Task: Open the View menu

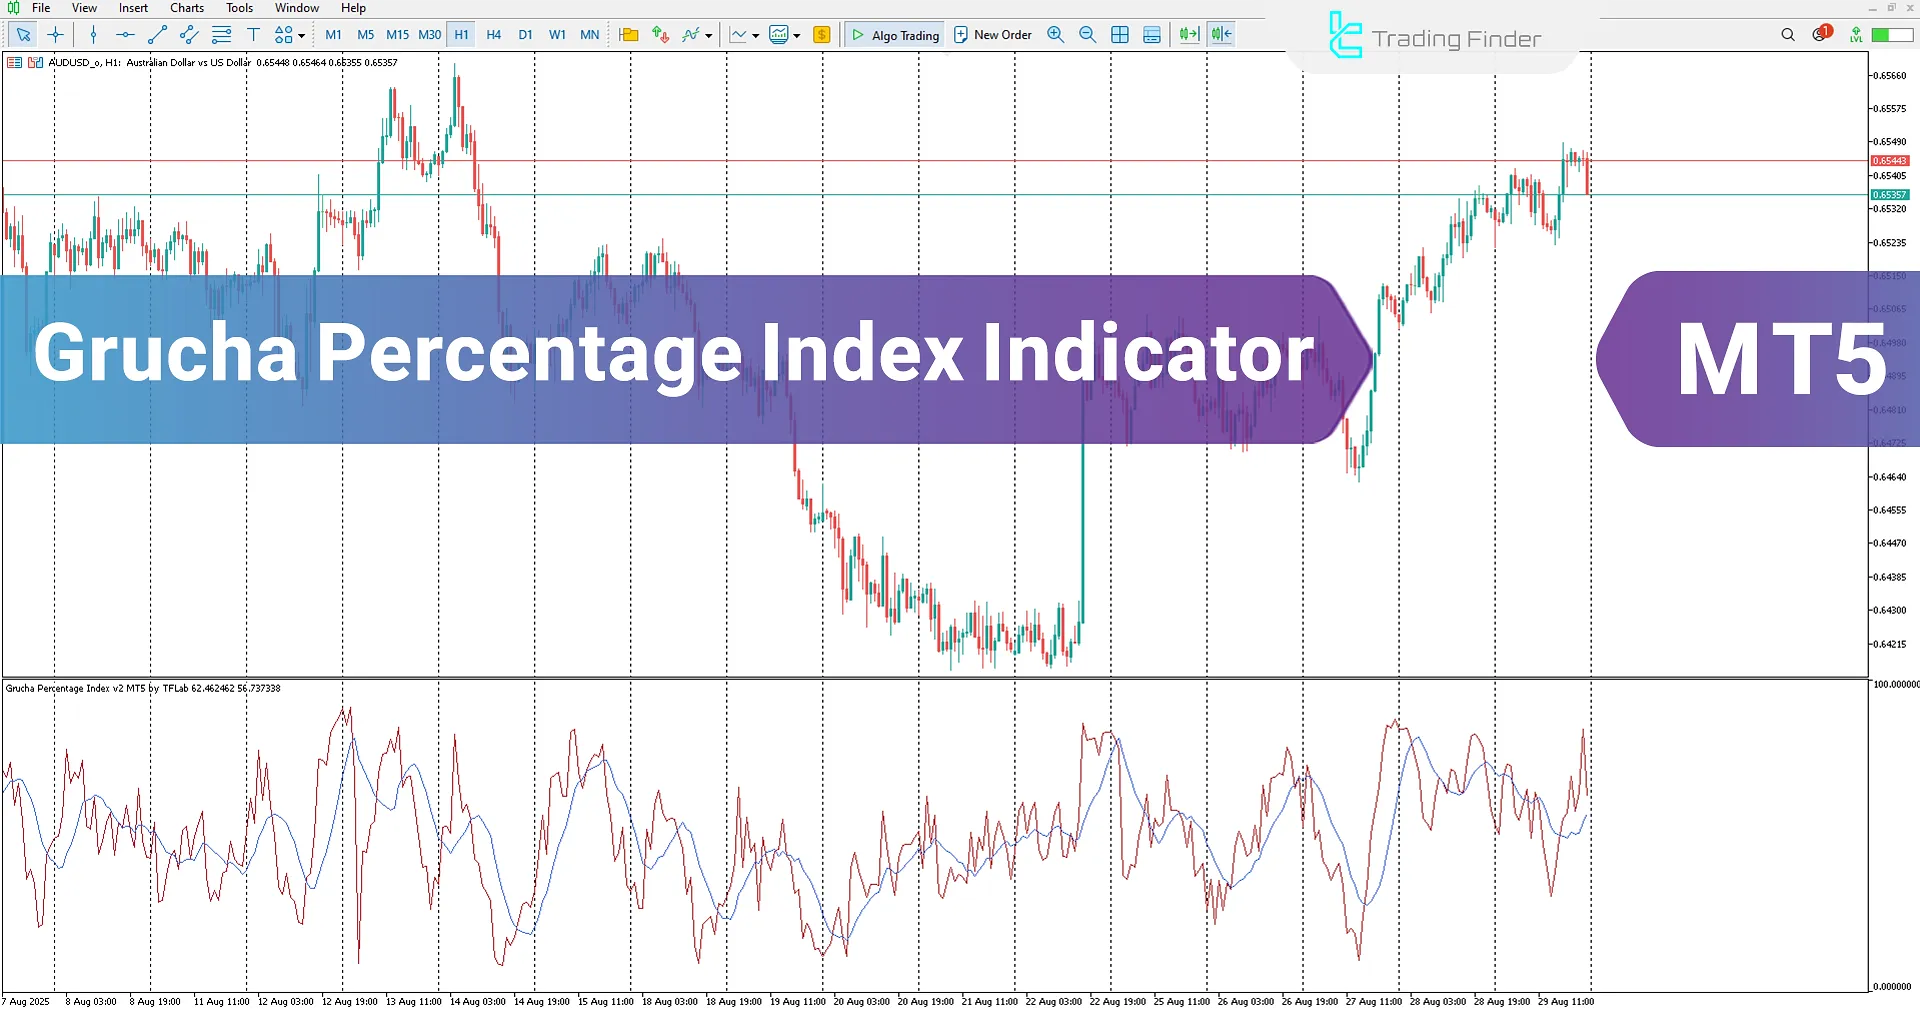Action: pos(85,8)
